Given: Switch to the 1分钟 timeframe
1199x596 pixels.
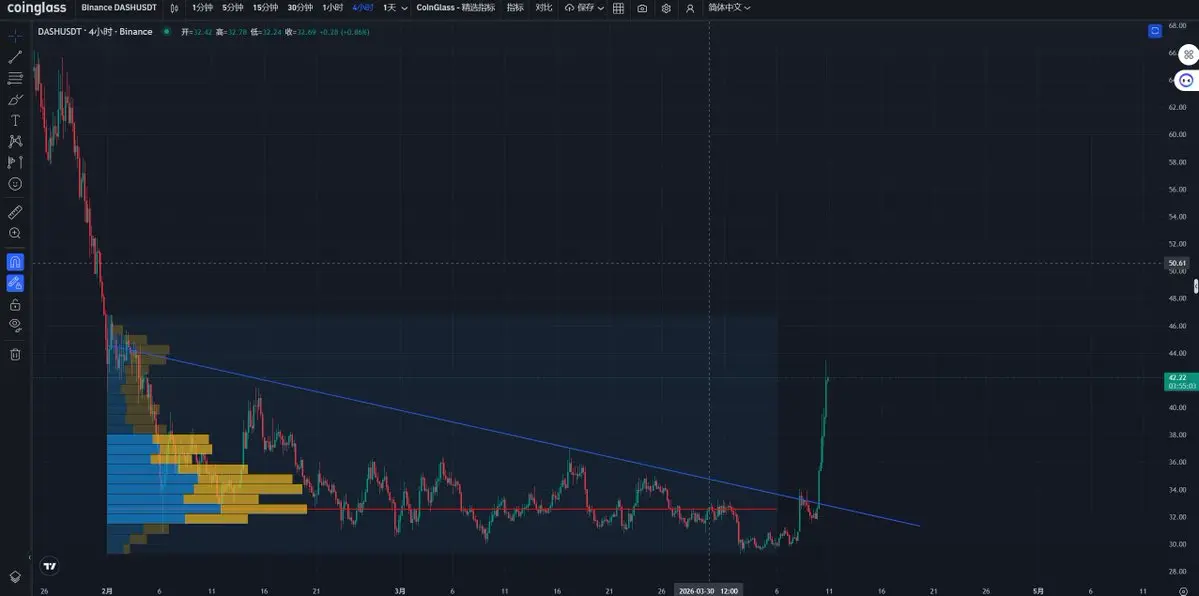Looking at the screenshot, I should (203, 8).
